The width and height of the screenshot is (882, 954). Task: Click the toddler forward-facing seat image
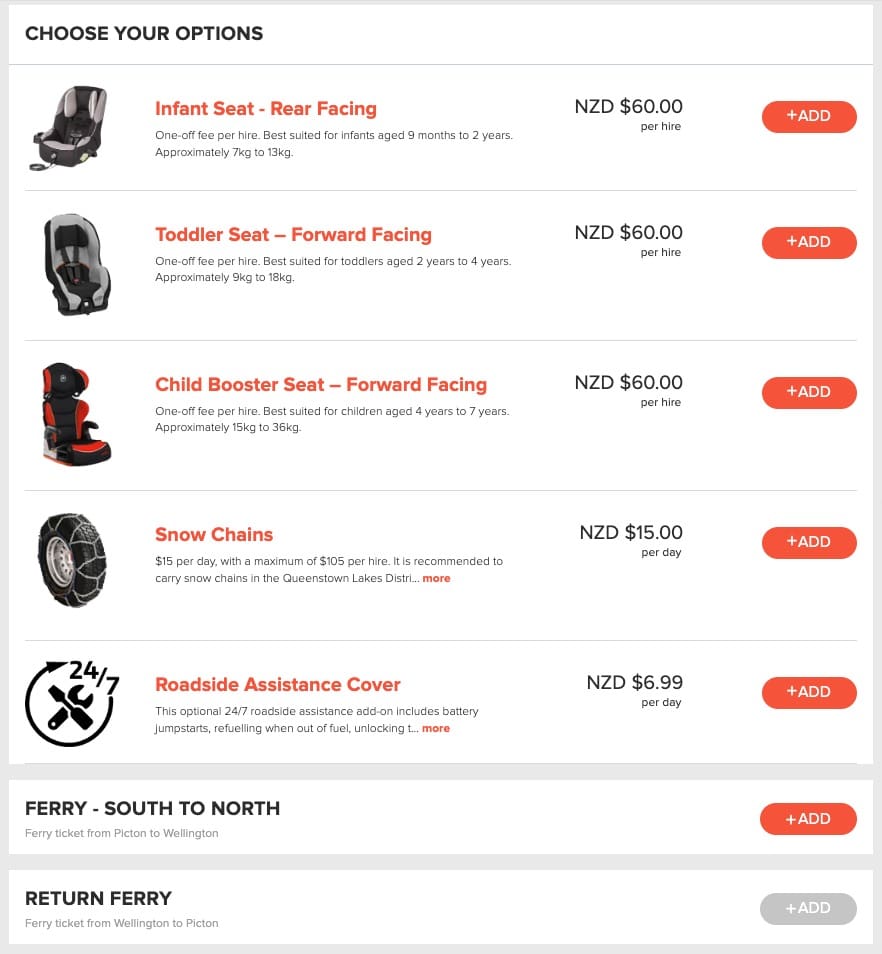tap(77, 264)
